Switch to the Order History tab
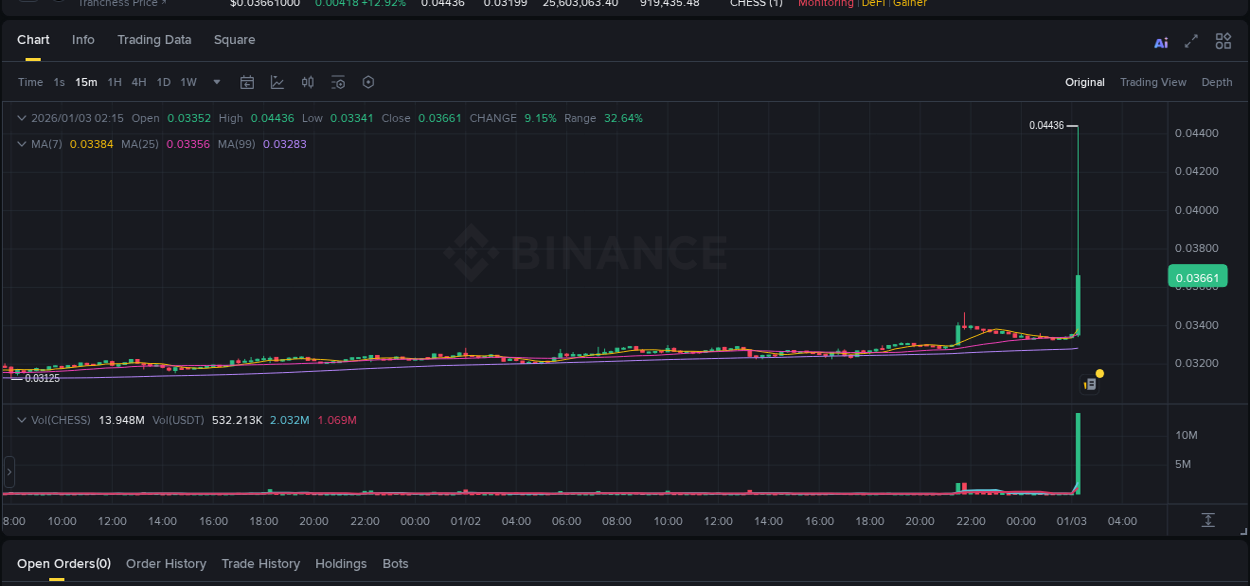Viewport: 1250px width, 586px height. click(166, 563)
